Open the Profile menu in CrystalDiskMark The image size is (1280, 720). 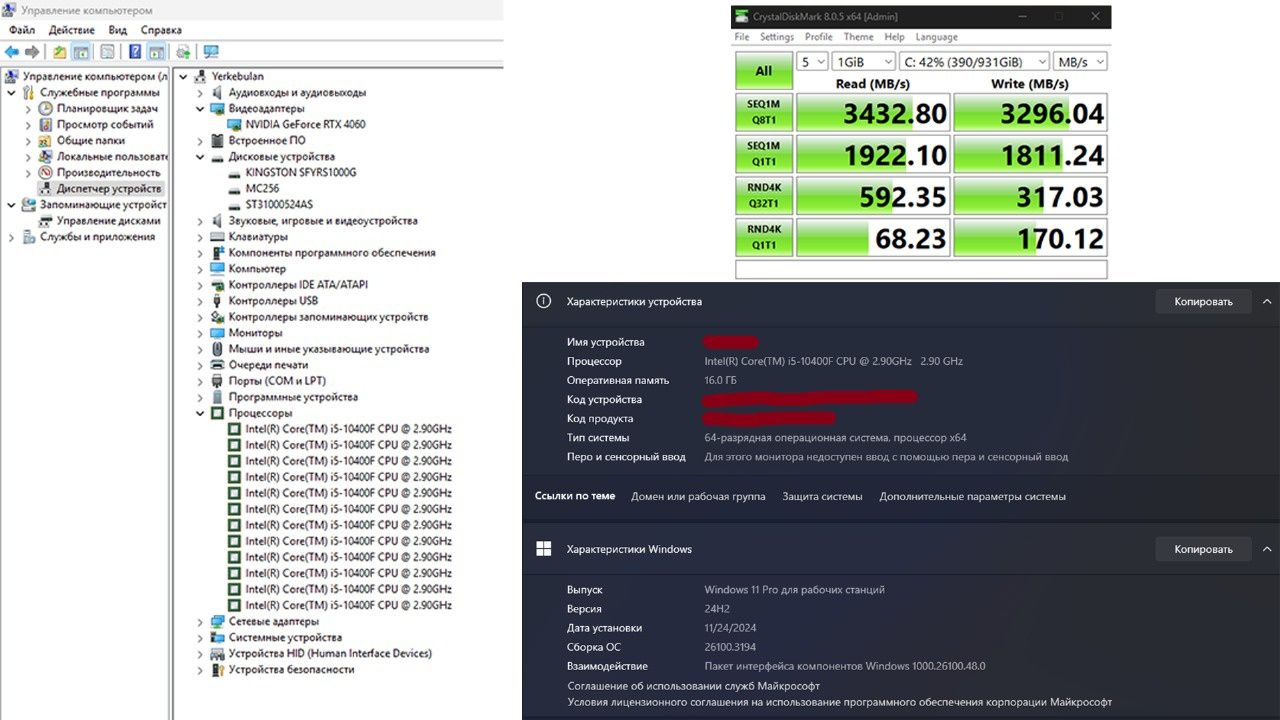pos(818,37)
